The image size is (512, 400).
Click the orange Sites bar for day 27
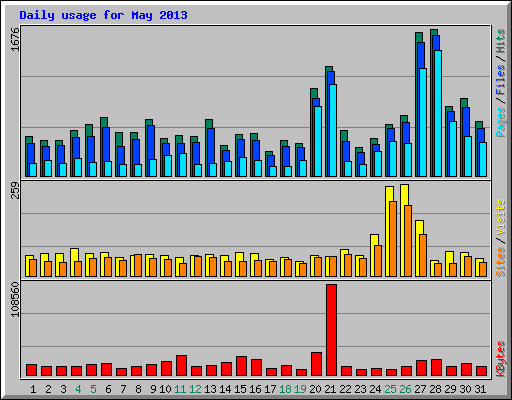(423, 256)
